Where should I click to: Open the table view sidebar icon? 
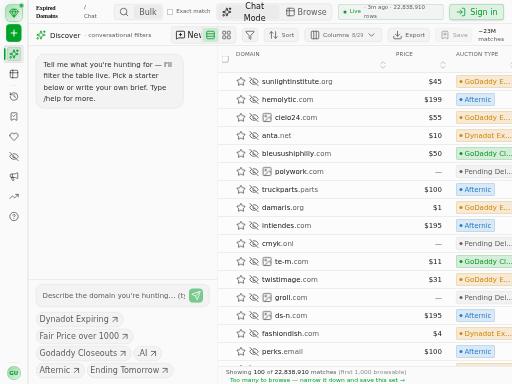pos(14,74)
